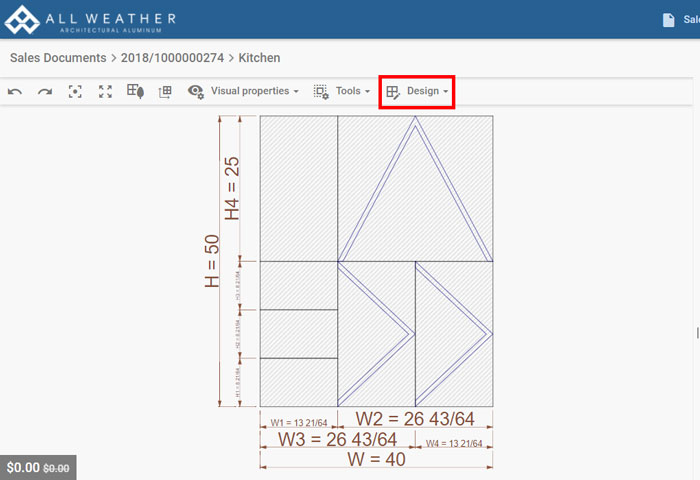Select the tall upper-left window pane
Viewport: 700px width, 480px height.
(x=298, y=188)
